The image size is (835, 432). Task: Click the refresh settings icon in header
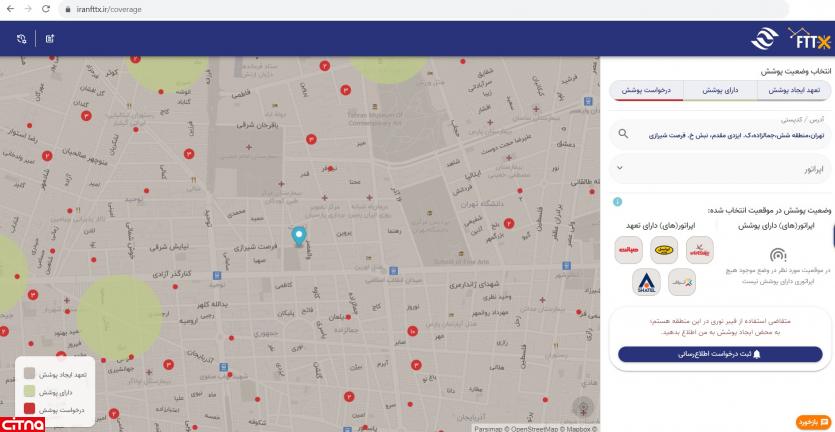pyautogui.click(x=22, y=40)
